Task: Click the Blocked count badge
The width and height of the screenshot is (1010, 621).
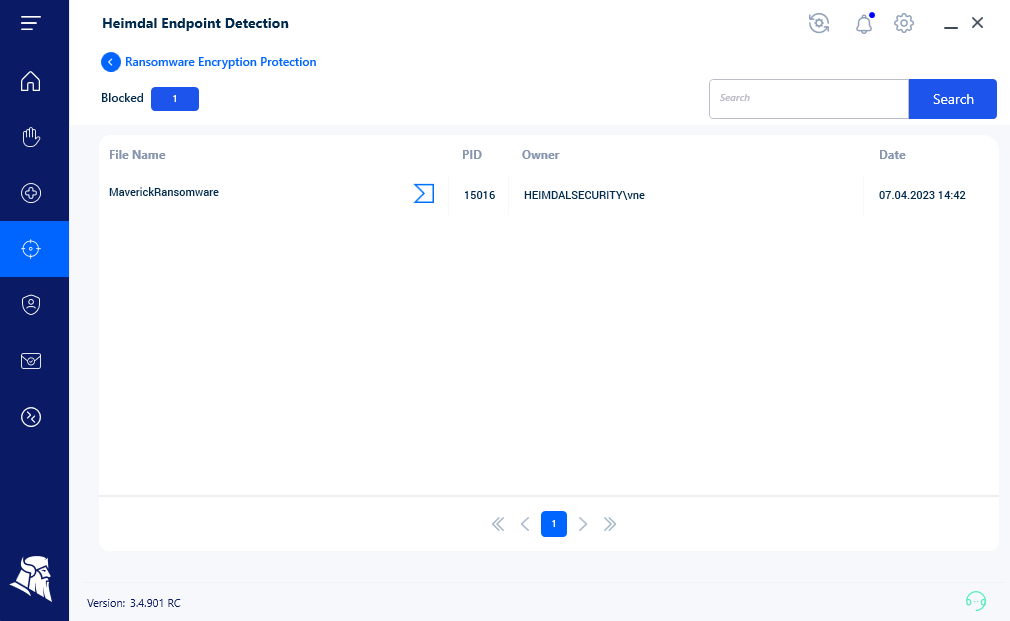Action: [x=175, y=99]
